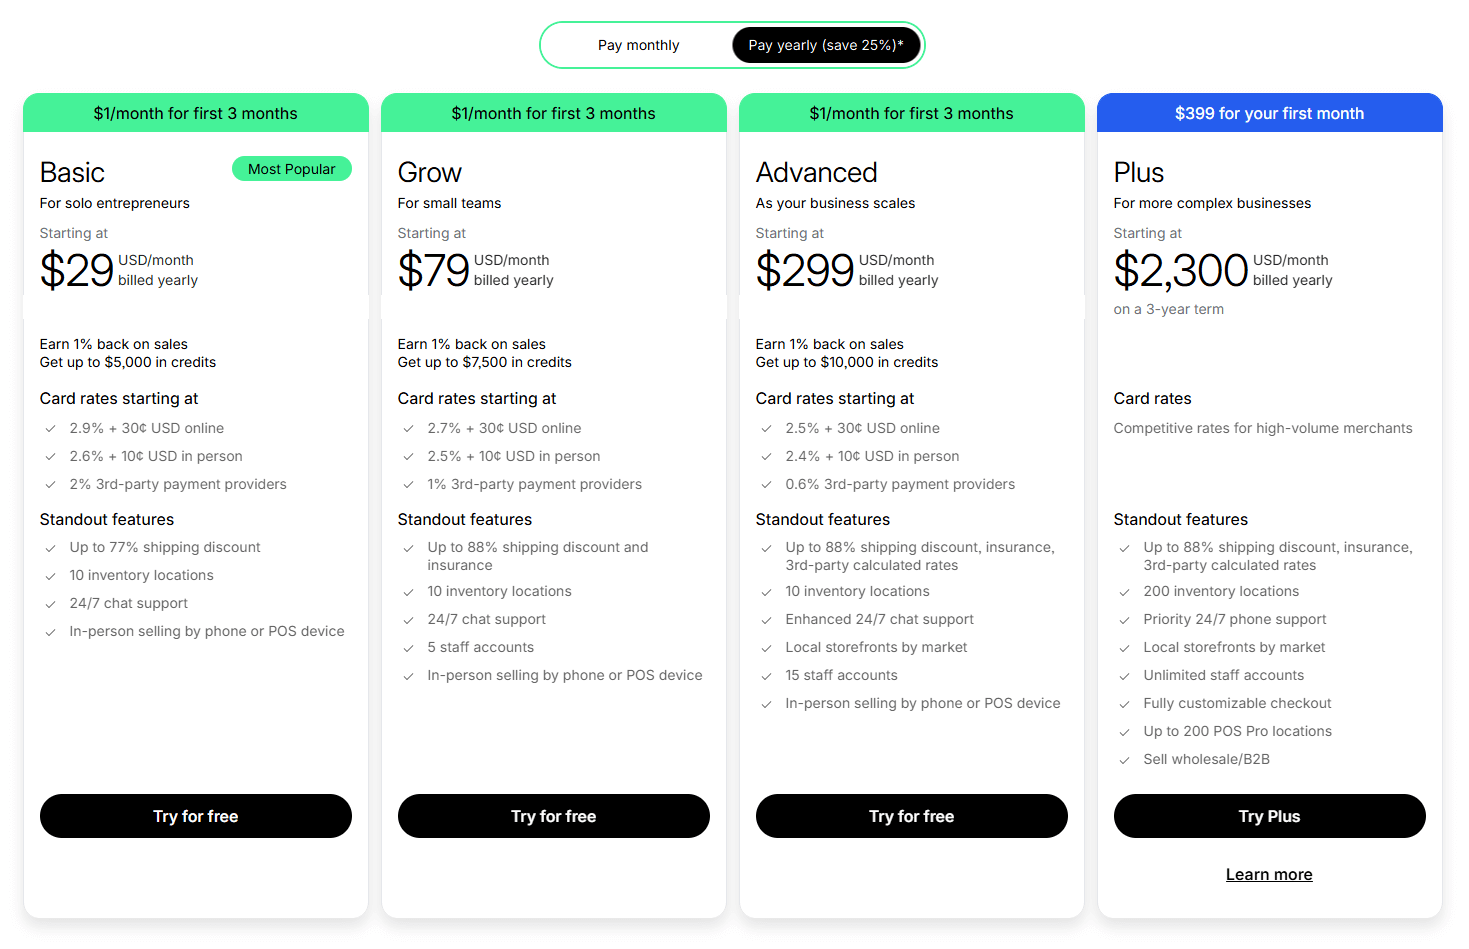Image resolution: width=1469 pixels, height=949 pixels.
Task: Open the Learn more link under Plus
Action: click(1269, 874)
